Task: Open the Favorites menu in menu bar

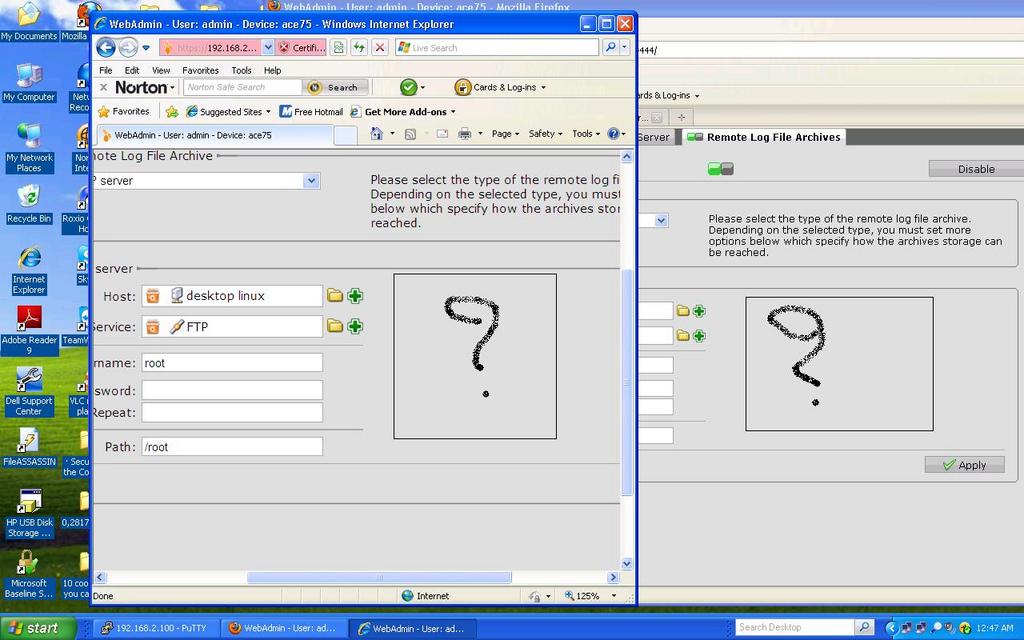Action: (200, 71)
